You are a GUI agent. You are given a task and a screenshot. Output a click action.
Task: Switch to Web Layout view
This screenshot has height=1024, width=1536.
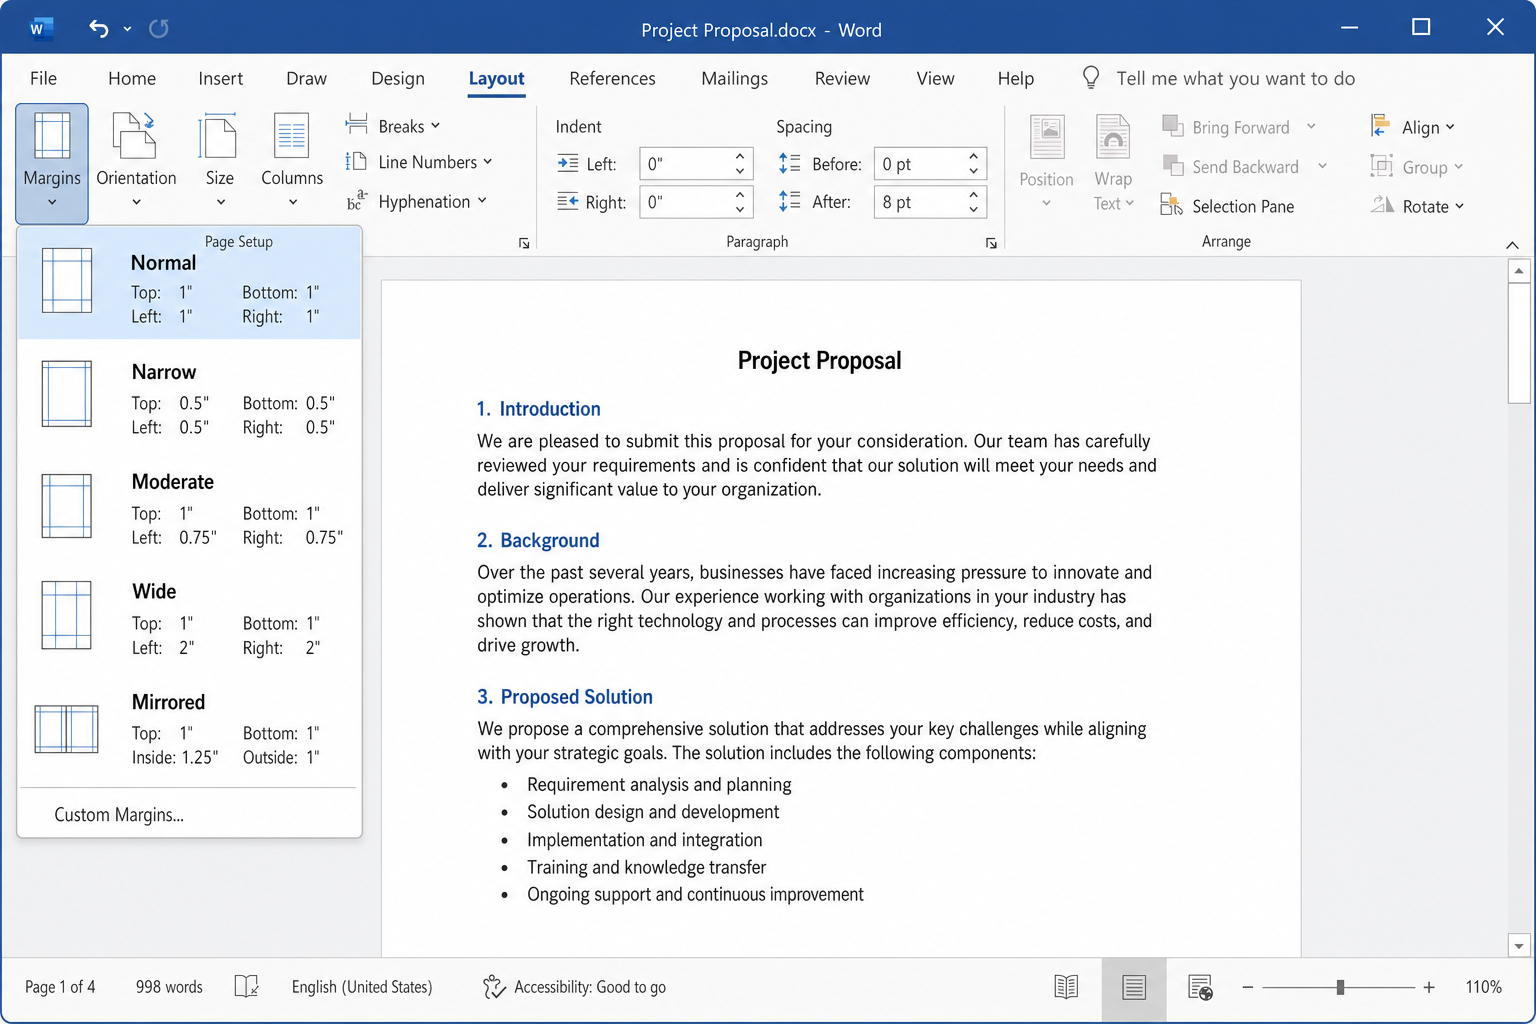tap(1200, 987)
